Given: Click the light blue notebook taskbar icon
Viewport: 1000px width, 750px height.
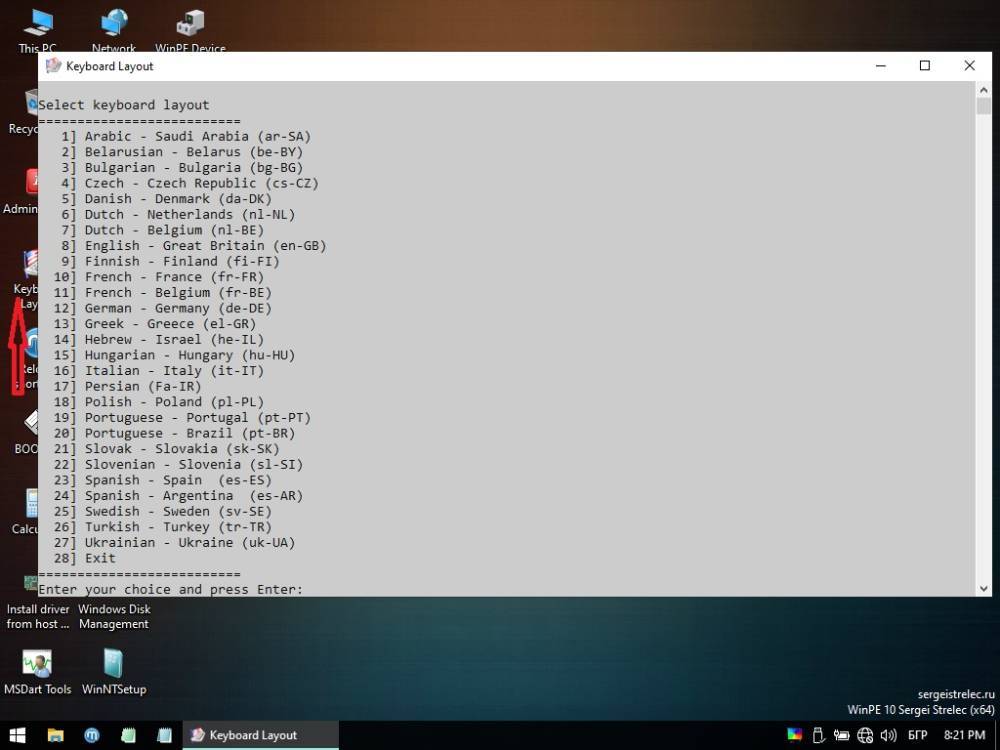Looking at the screenshot, I should tap(165, 735).
